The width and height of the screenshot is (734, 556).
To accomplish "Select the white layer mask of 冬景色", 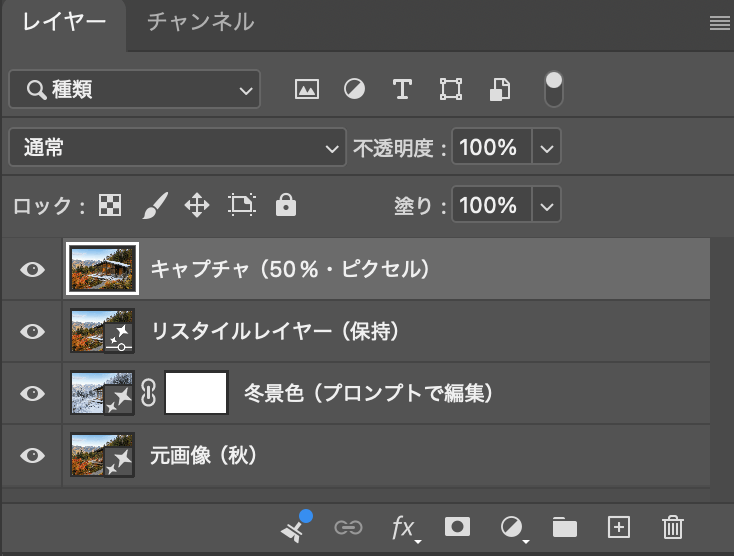I will [x=196, y=393].
